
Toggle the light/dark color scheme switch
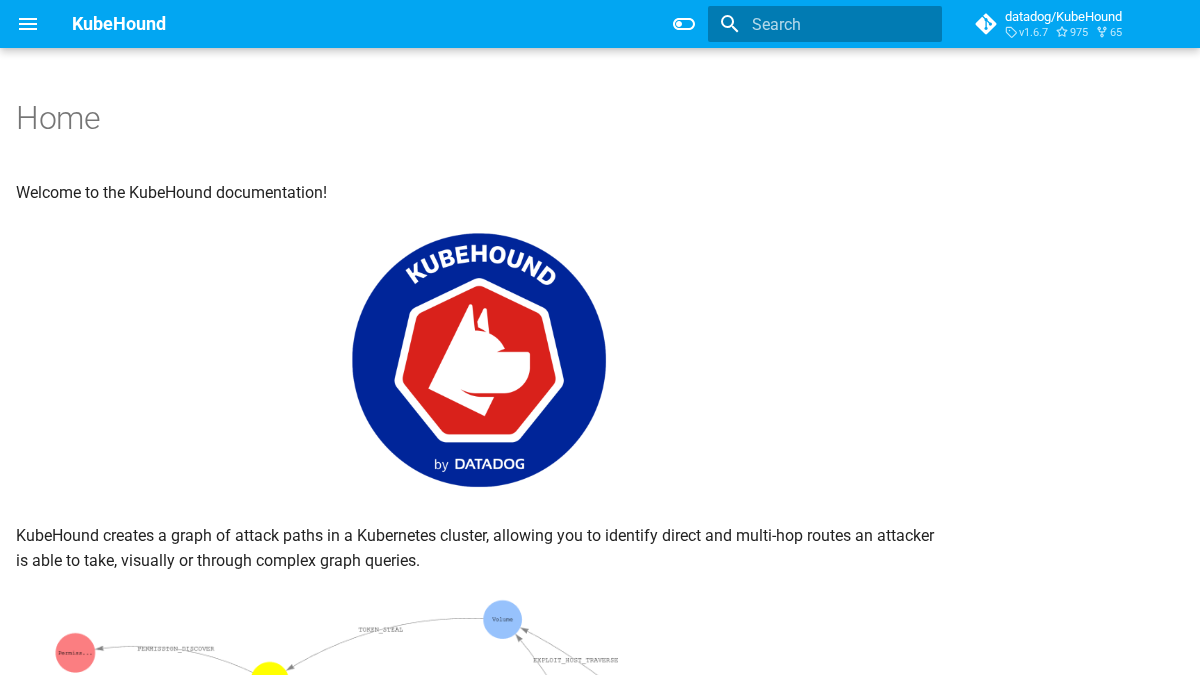point(684,24)
